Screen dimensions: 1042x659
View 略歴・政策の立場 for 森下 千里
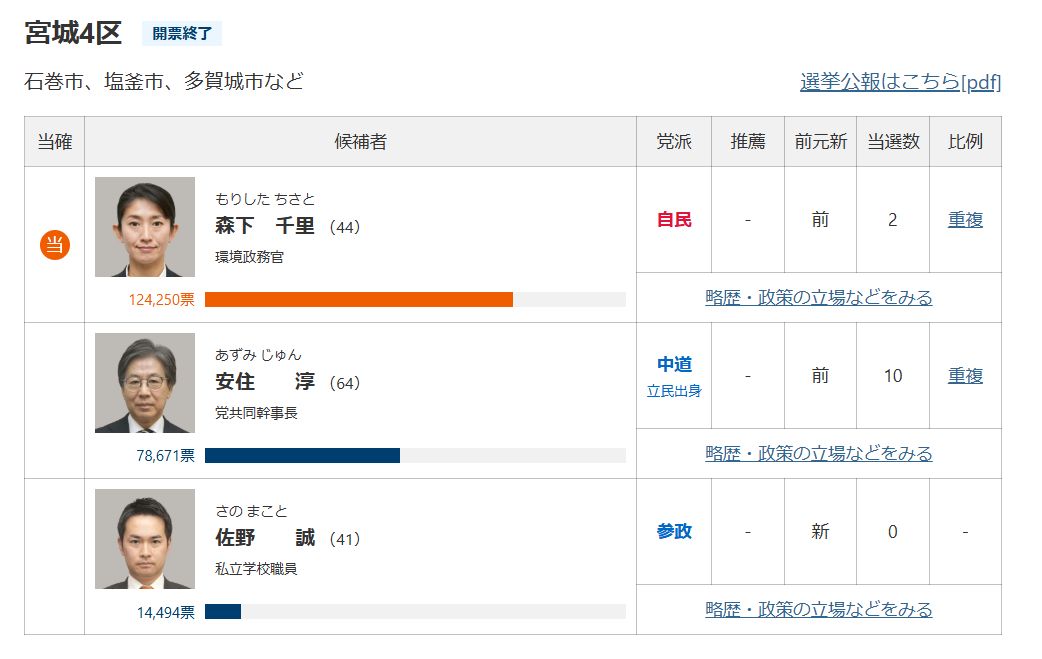click(818, 298)
